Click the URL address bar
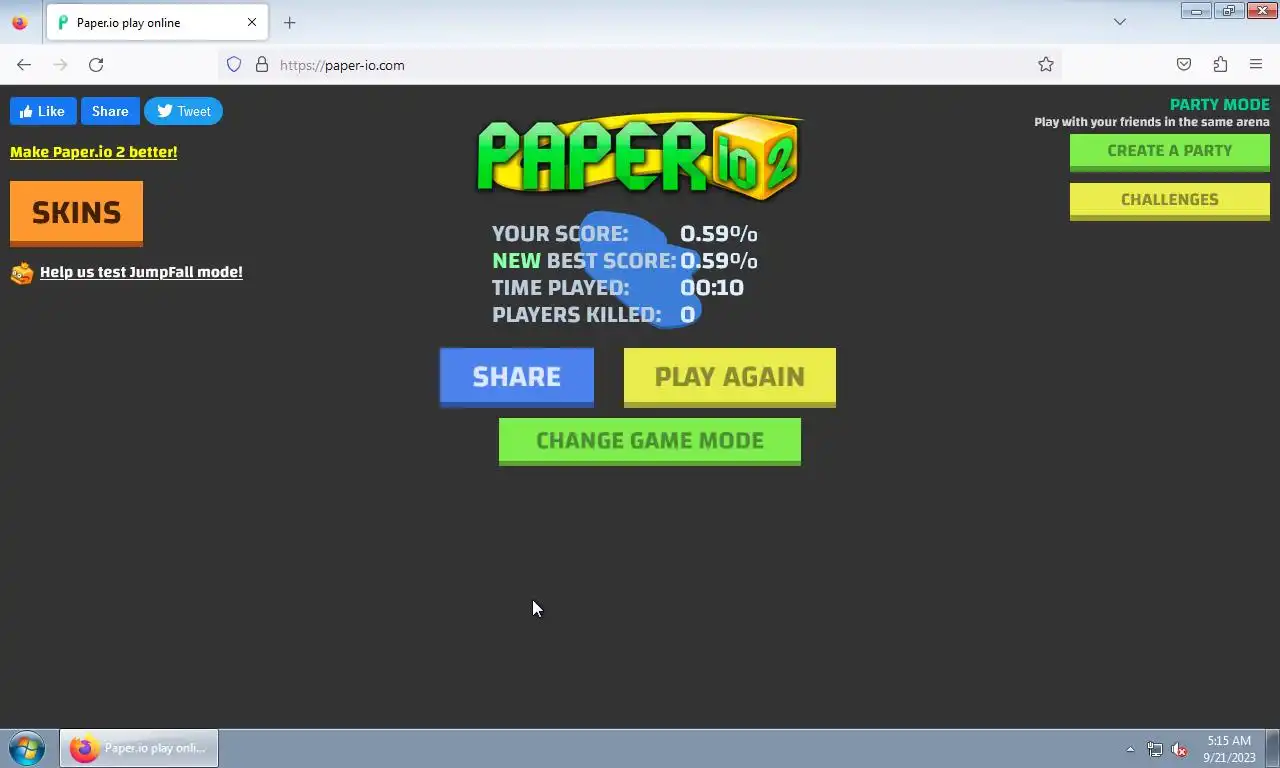The height and width of the screenshot is (768, 1280). (640, 64)
